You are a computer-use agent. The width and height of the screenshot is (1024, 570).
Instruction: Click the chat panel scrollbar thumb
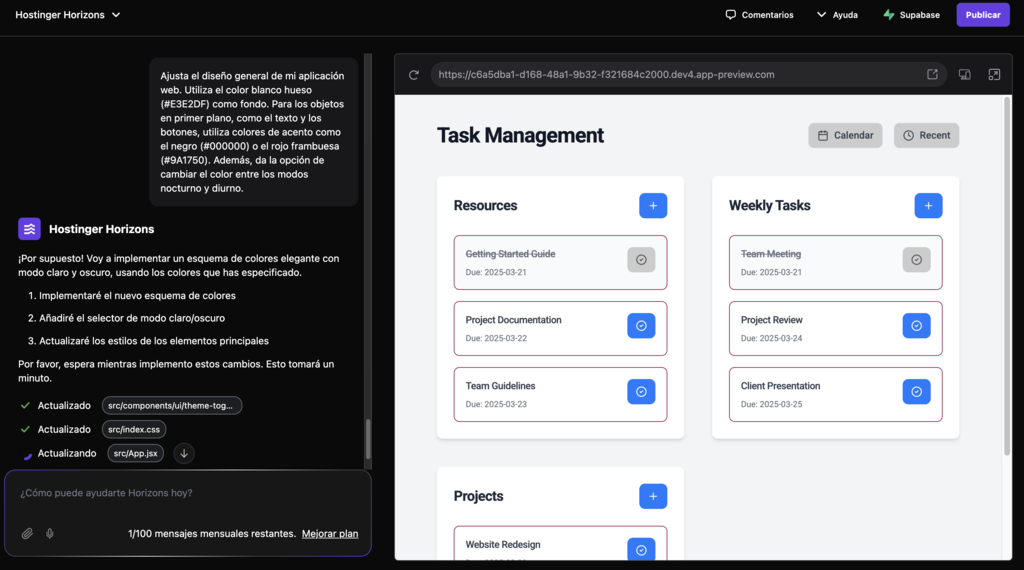[x=368, y=439]
